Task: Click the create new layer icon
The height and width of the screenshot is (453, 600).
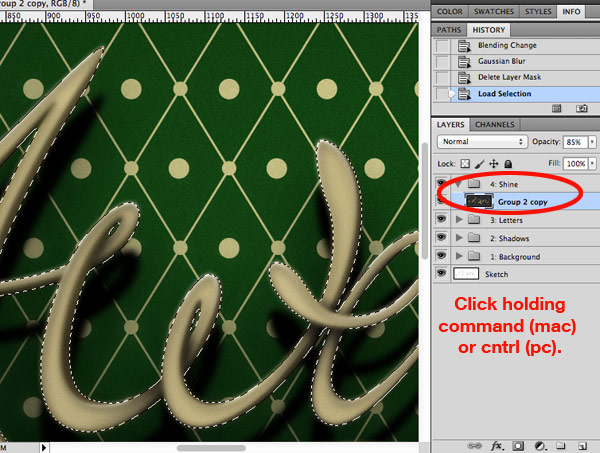Action: pos(582,446)
